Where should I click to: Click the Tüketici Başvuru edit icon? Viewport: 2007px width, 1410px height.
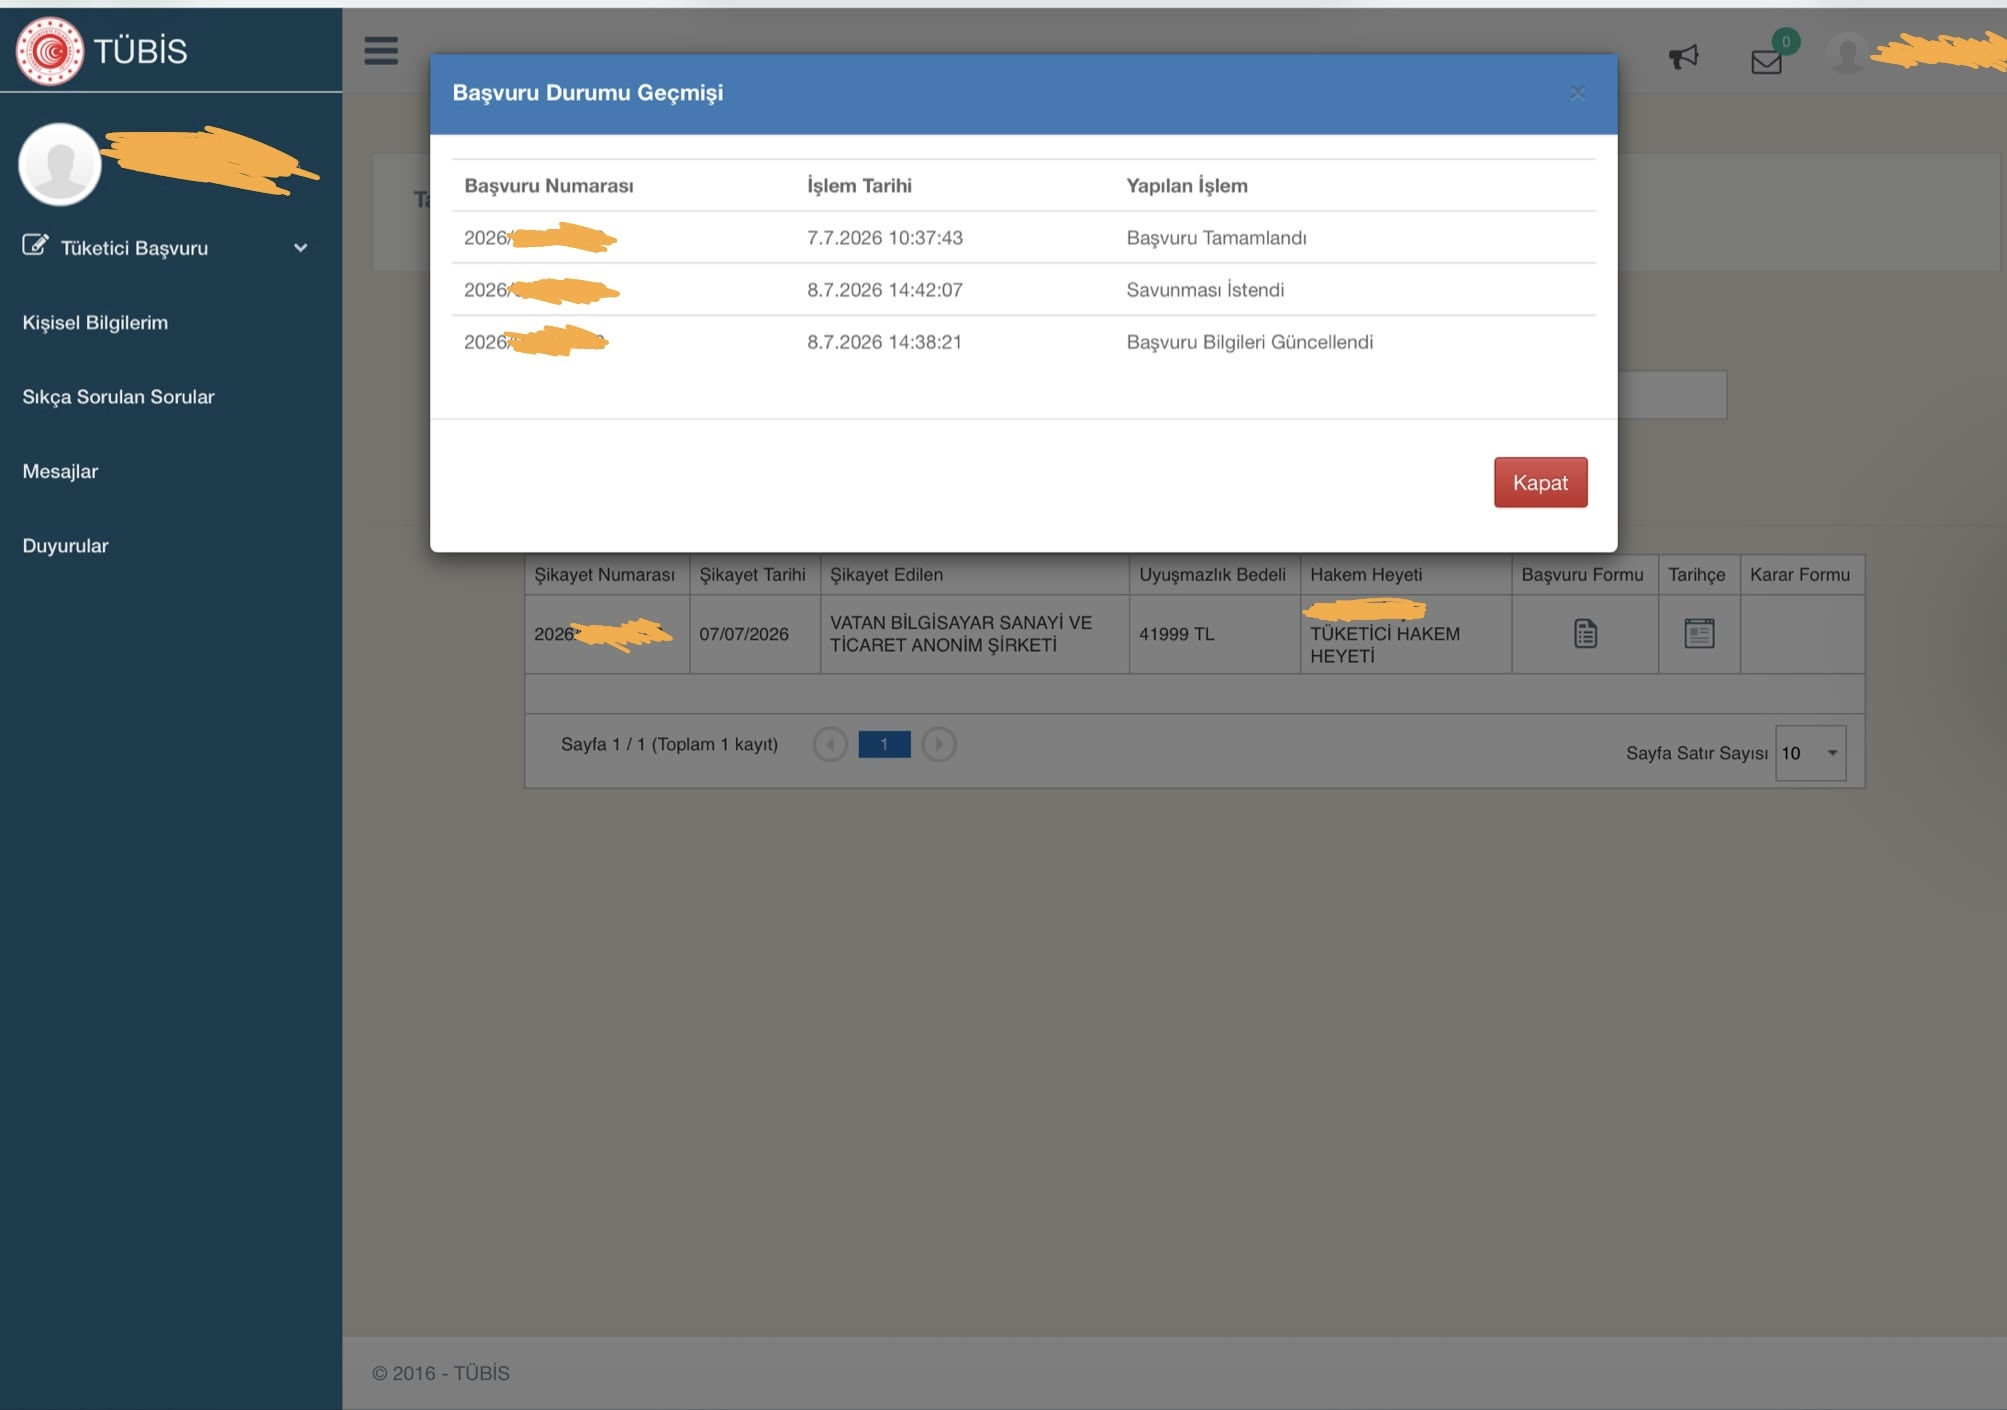click(35, 245)
